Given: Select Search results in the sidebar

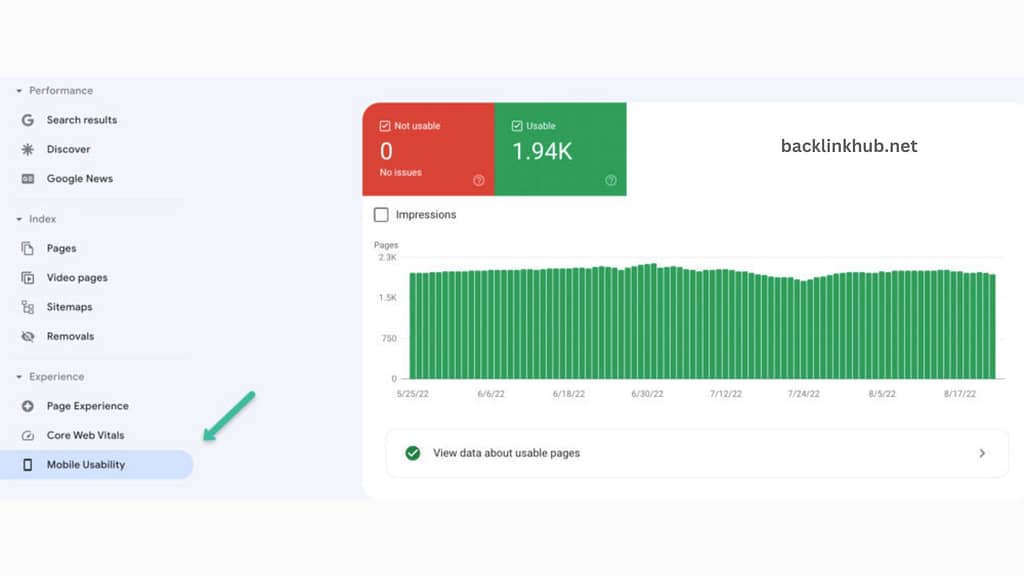Looking at the screenshot, I should [x=81, y=120].
